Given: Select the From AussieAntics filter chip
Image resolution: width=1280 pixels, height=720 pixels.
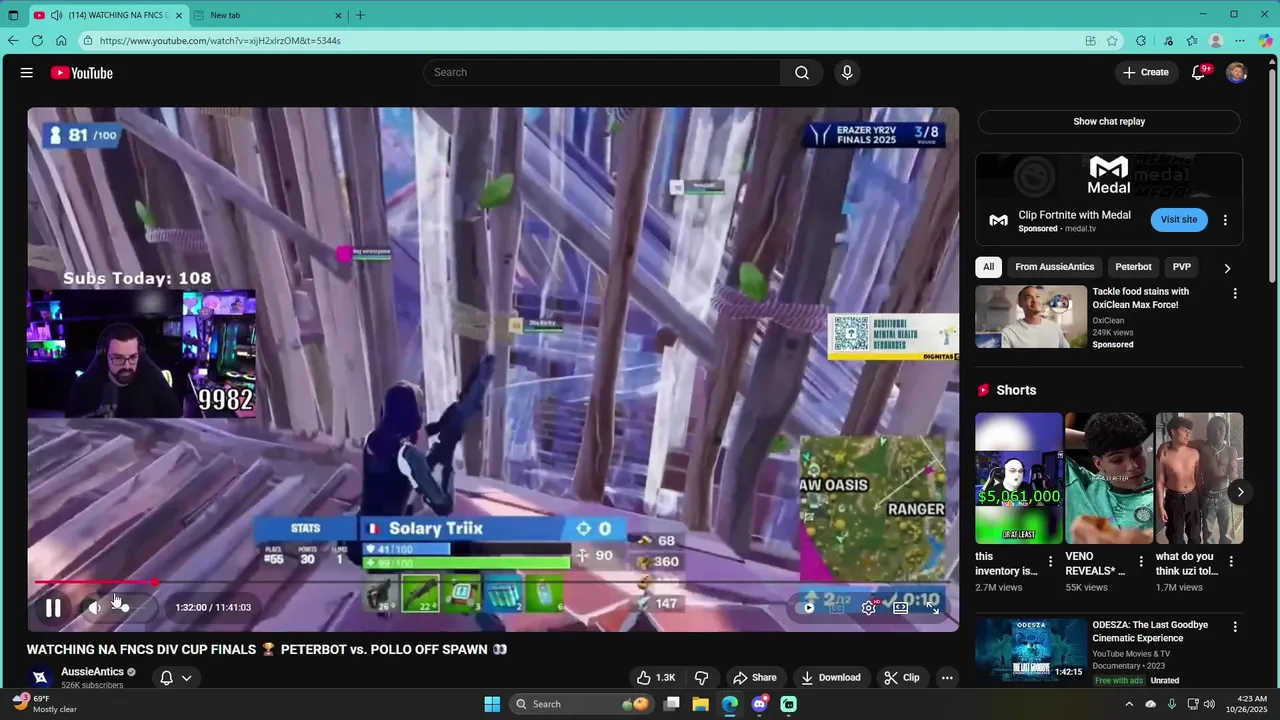Looking at the screenshot, I should [1055, 267].
